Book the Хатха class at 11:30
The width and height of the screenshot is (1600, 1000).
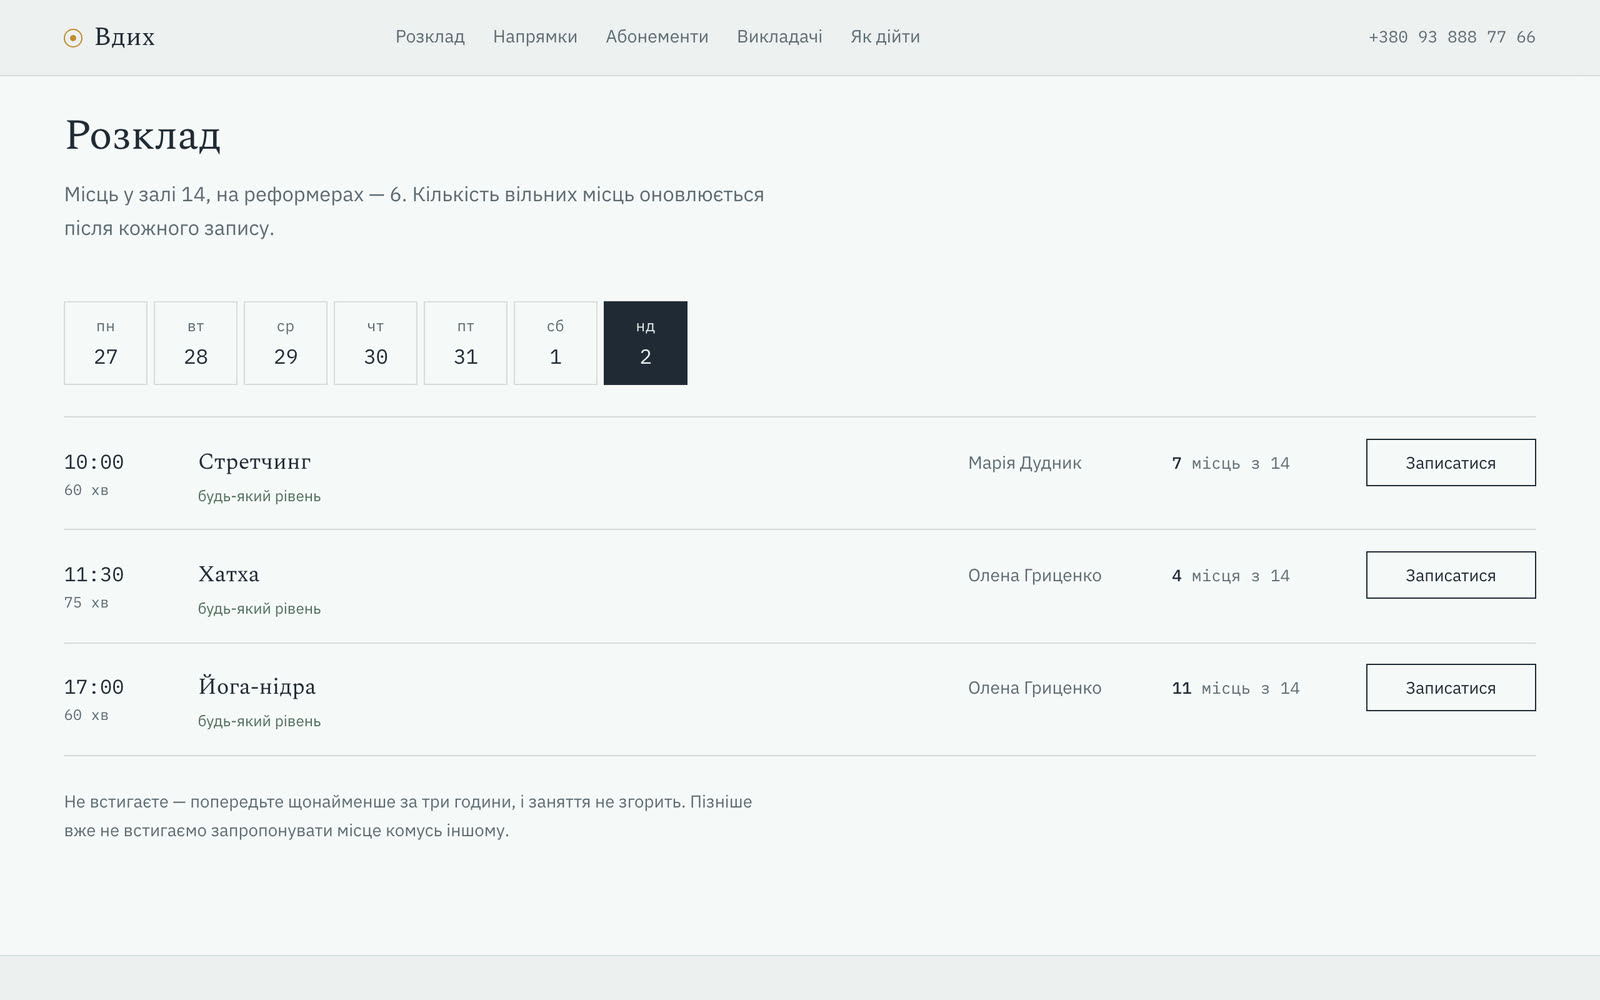click(x=1451, y=575)
